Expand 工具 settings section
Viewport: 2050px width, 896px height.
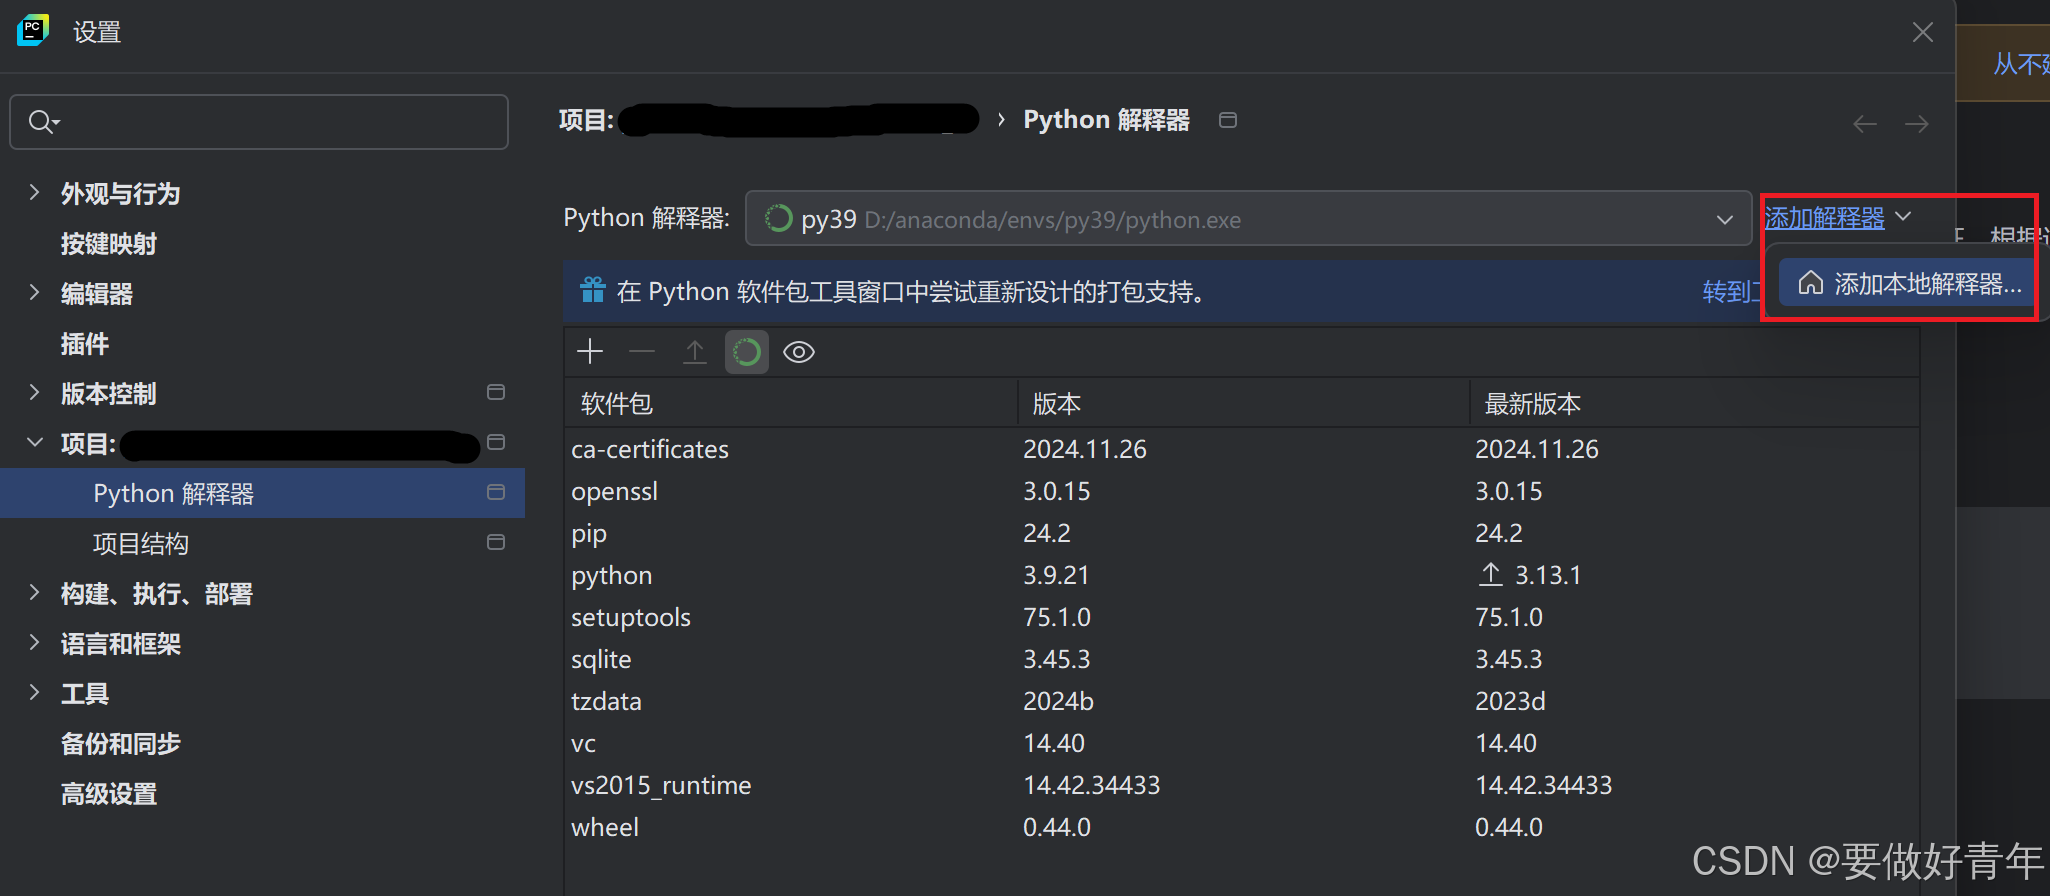pos(35,692)
